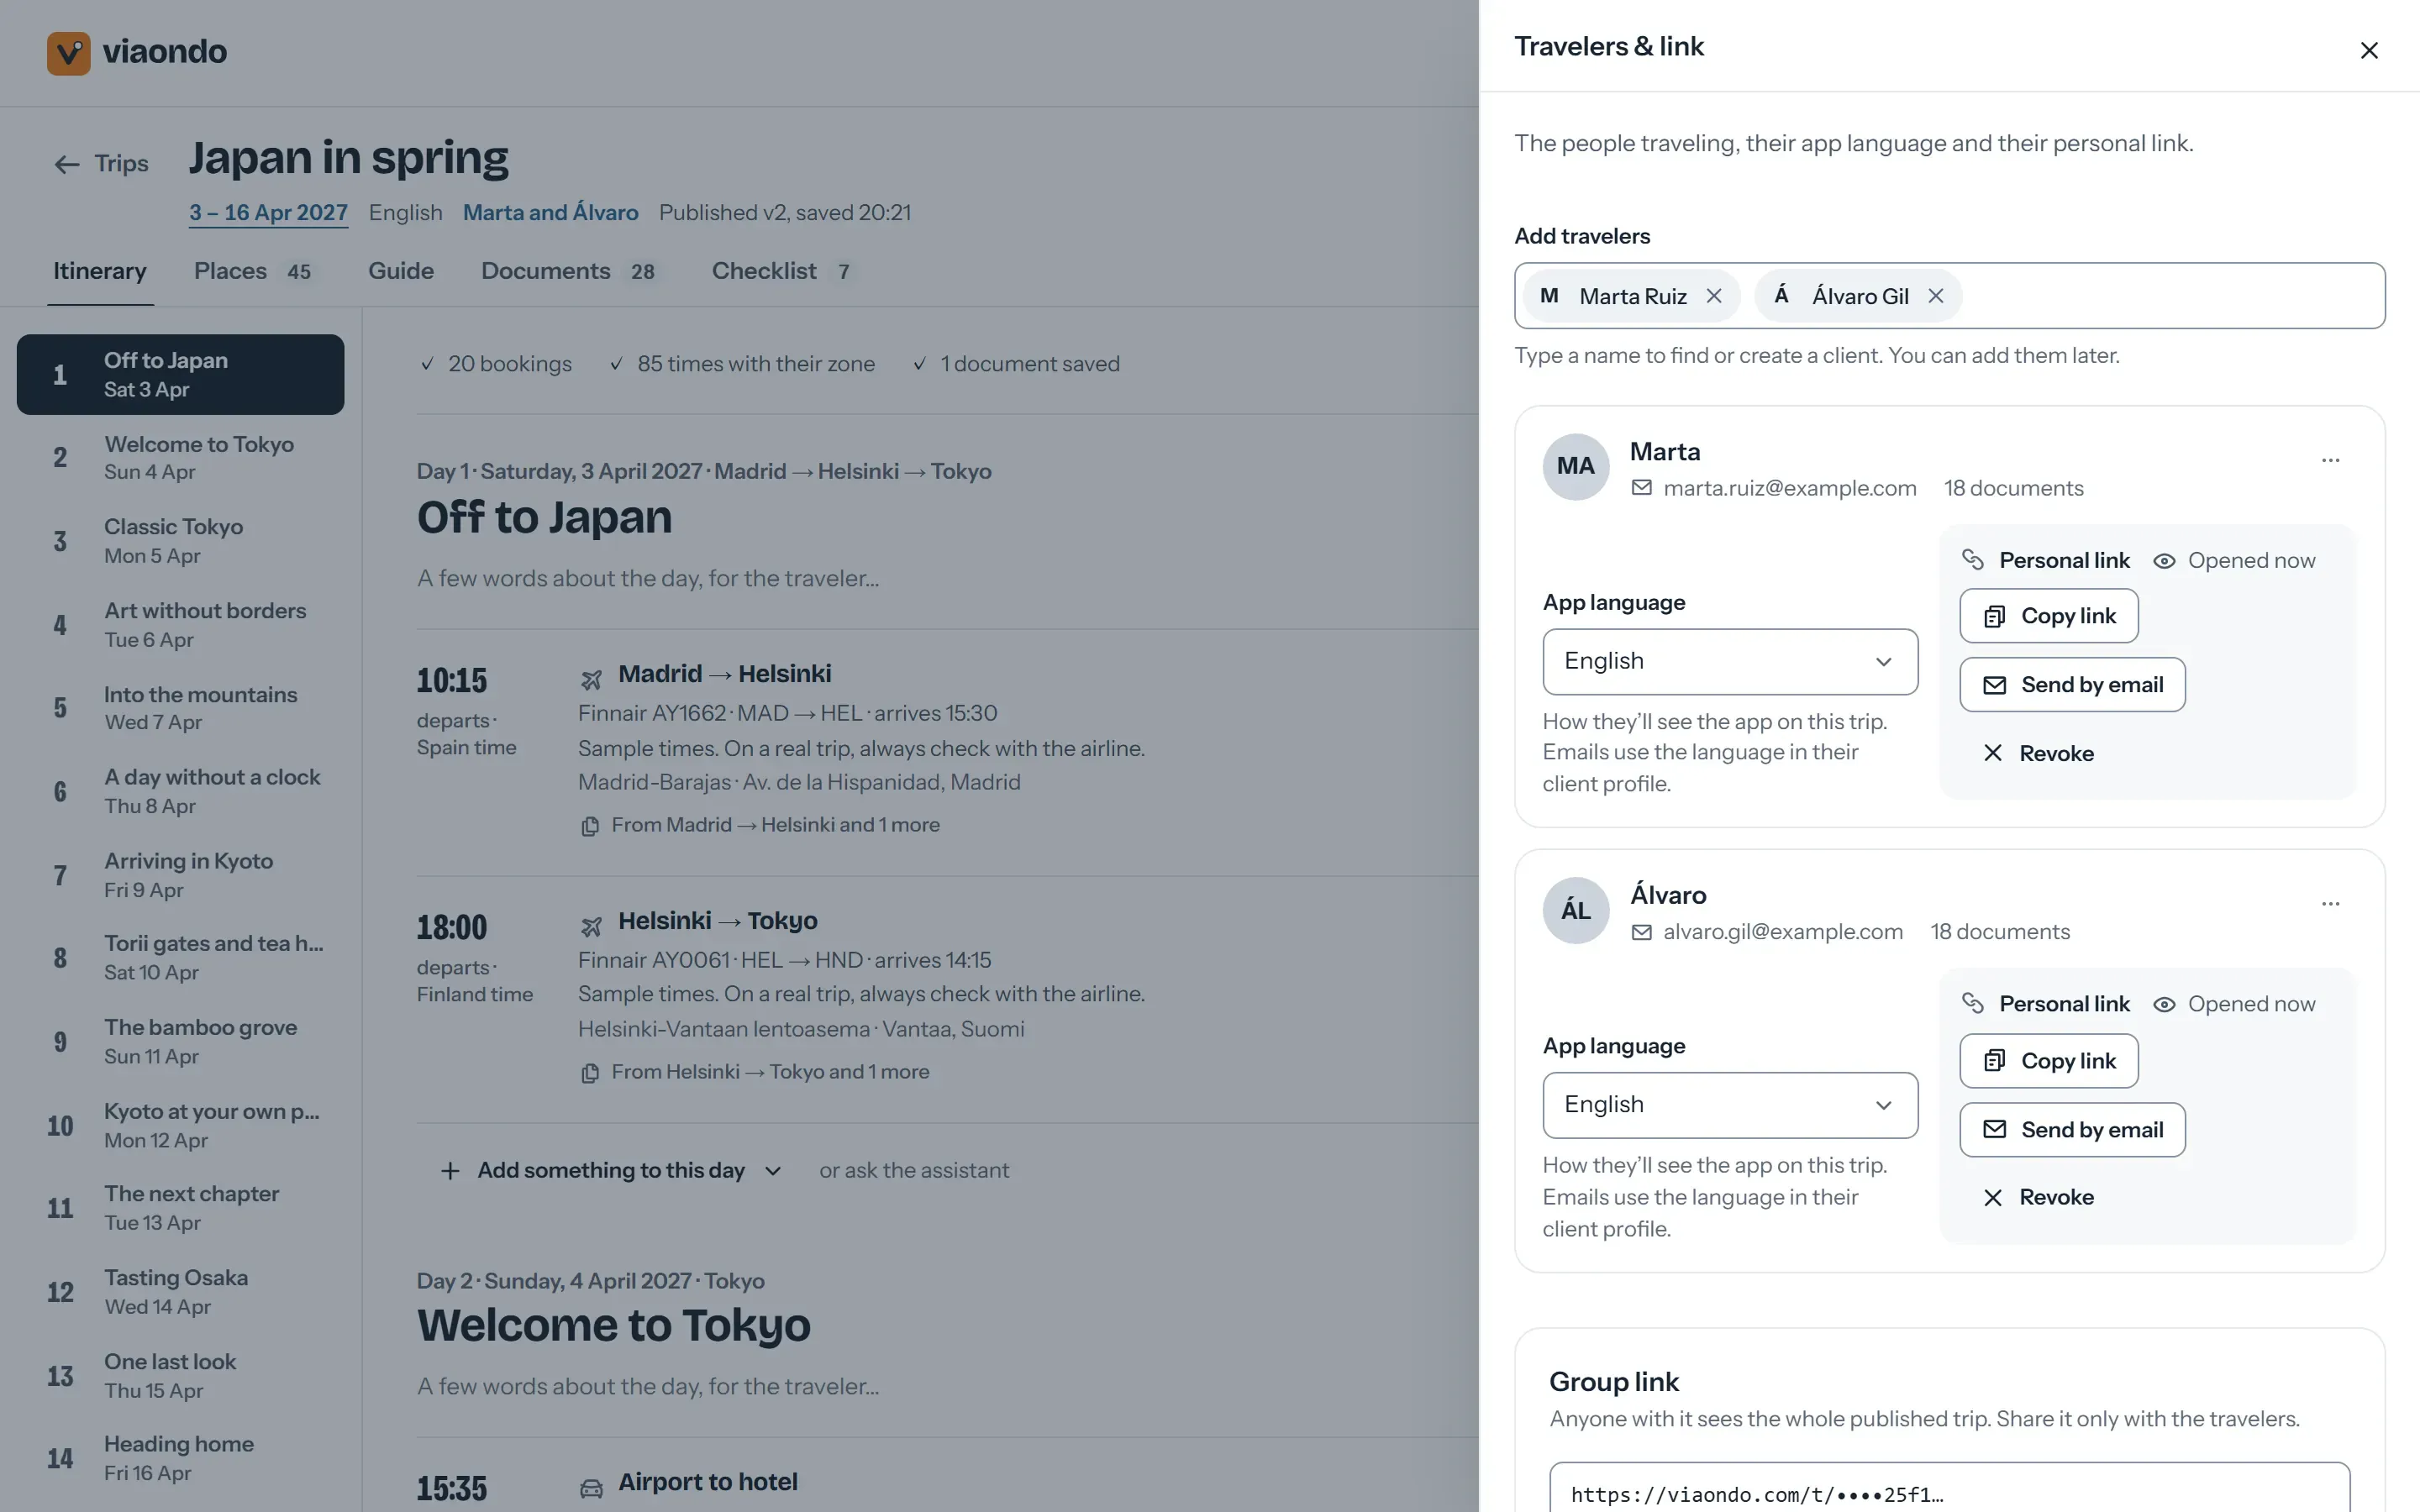
Task: Click eye icon beside Marta's Opened now
Action: pos(2164,561)
